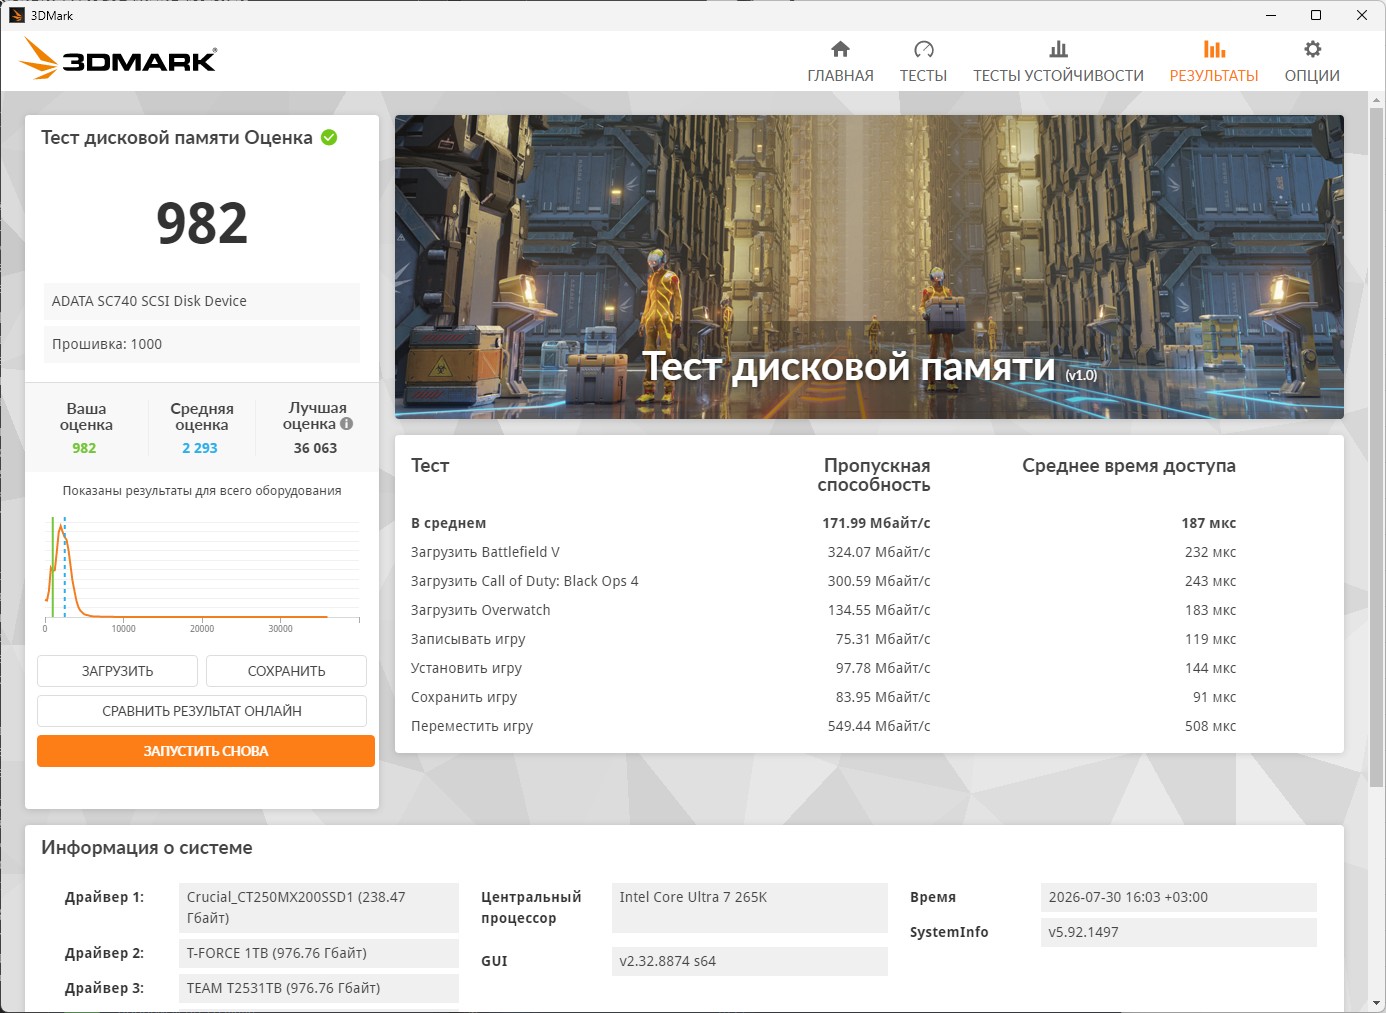
Task: Select the РЕЗУЛЬТАТЫ bar chart icon
Action: pyautogui.click(x=1214, y=49)
